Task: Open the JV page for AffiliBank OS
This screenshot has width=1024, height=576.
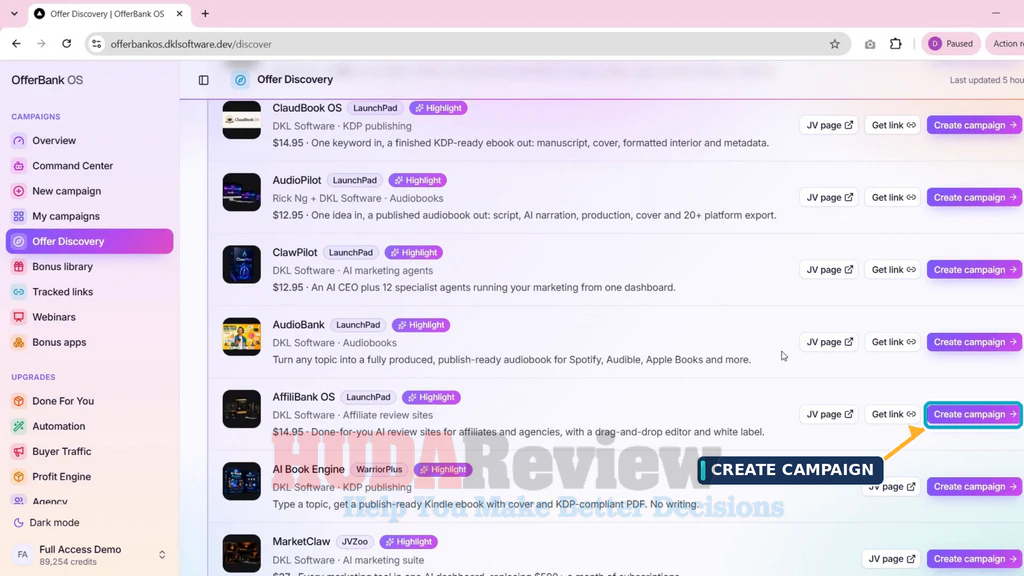Action: point(829,414)
